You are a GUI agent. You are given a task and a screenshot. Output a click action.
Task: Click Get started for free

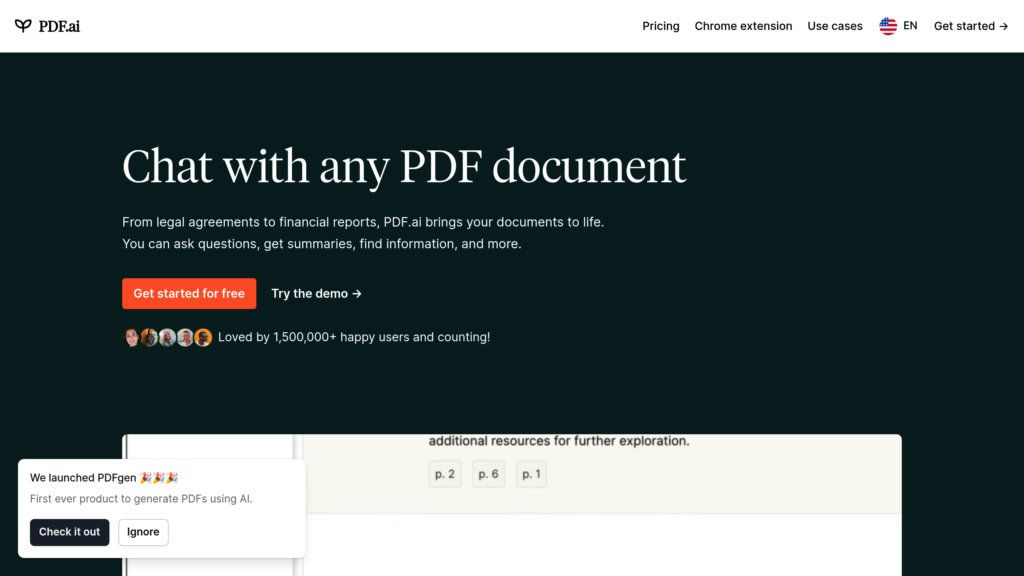tap(189, 293)
